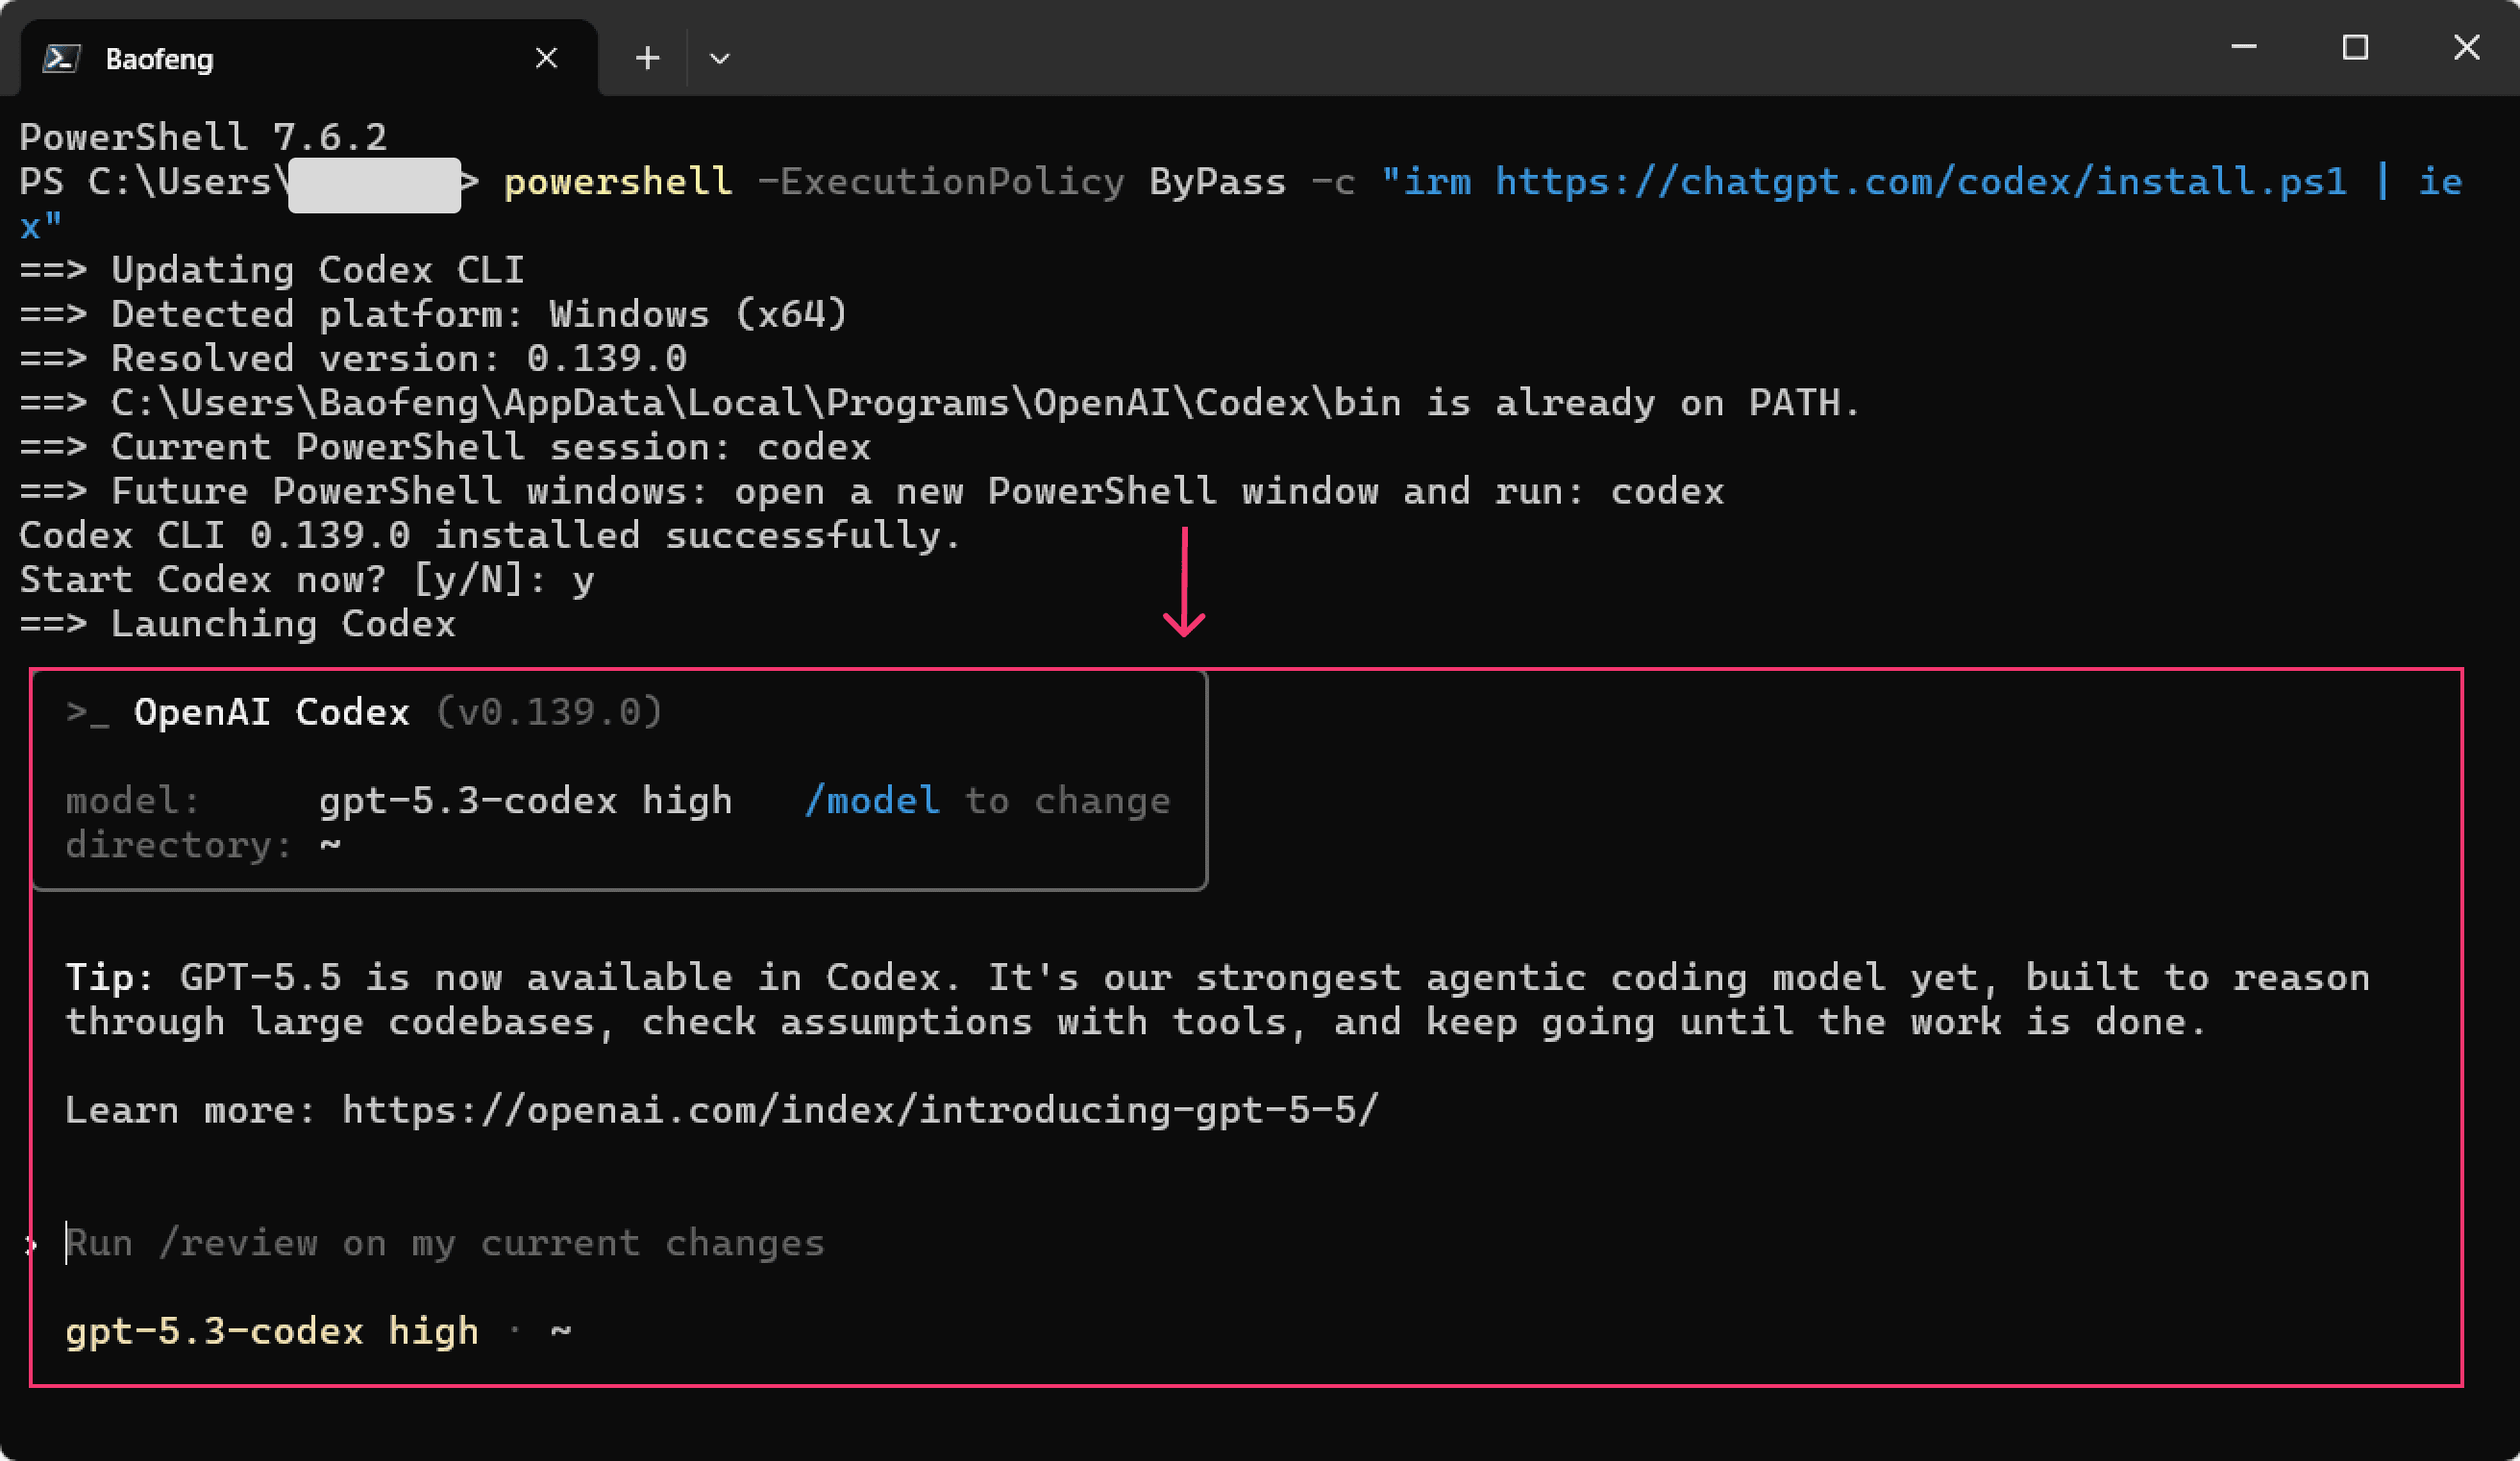Image resolution: width=2520 pixels, height=1461 pixels.
Task: Open the introducing-gpt-5-5 link
Action: coord(860,1110)
